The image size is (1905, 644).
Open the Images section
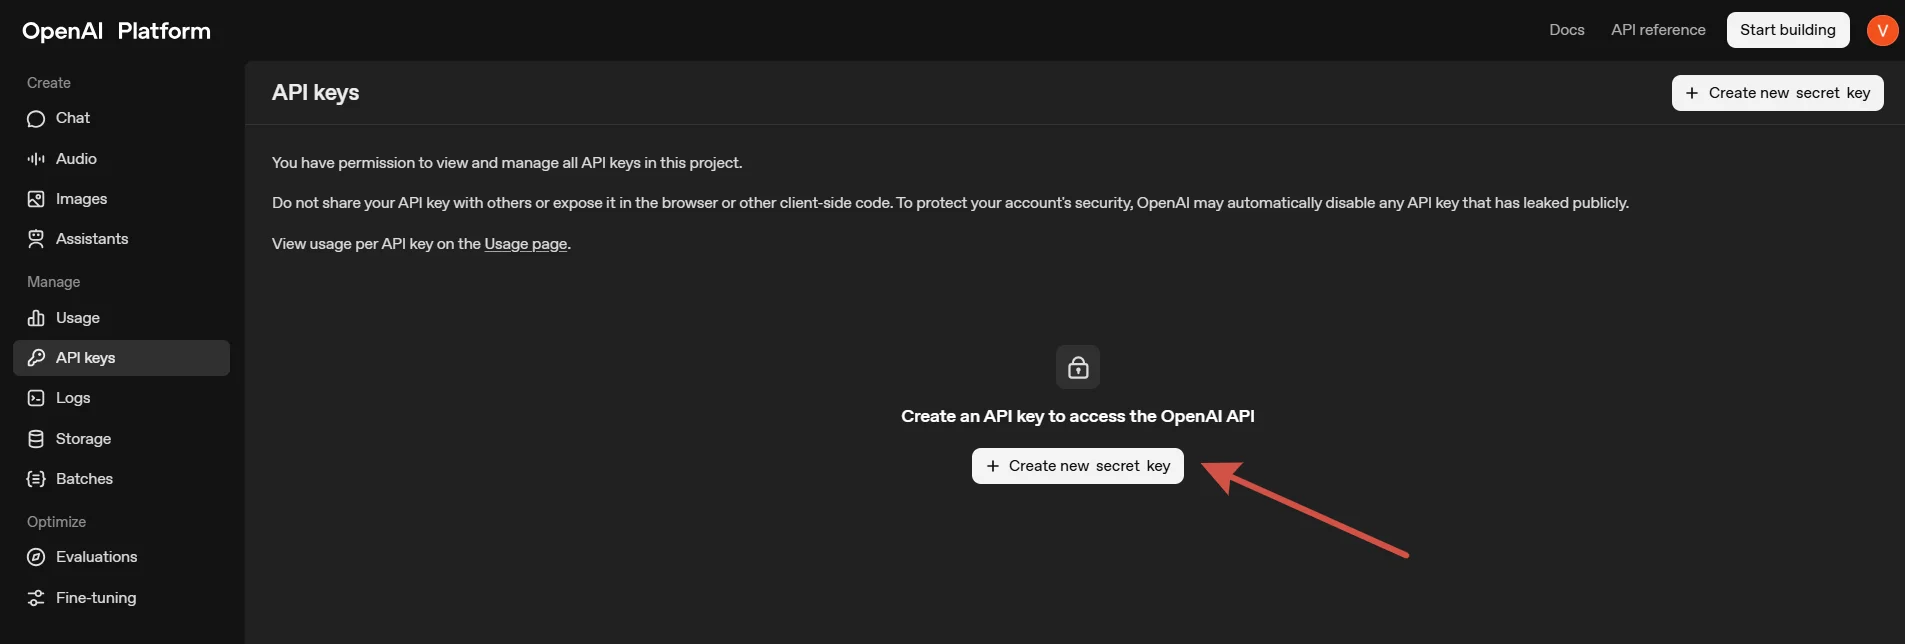point(121,199)
